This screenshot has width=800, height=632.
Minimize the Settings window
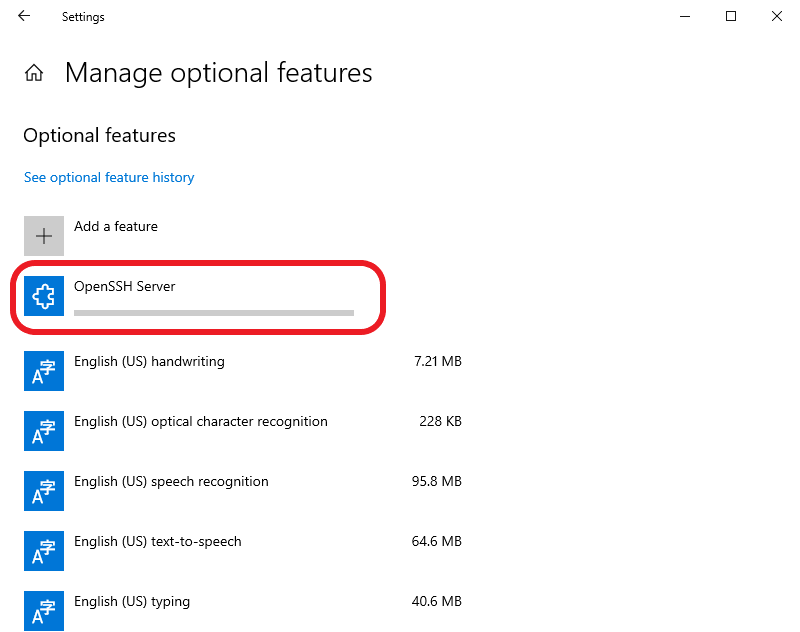[685, 16]
